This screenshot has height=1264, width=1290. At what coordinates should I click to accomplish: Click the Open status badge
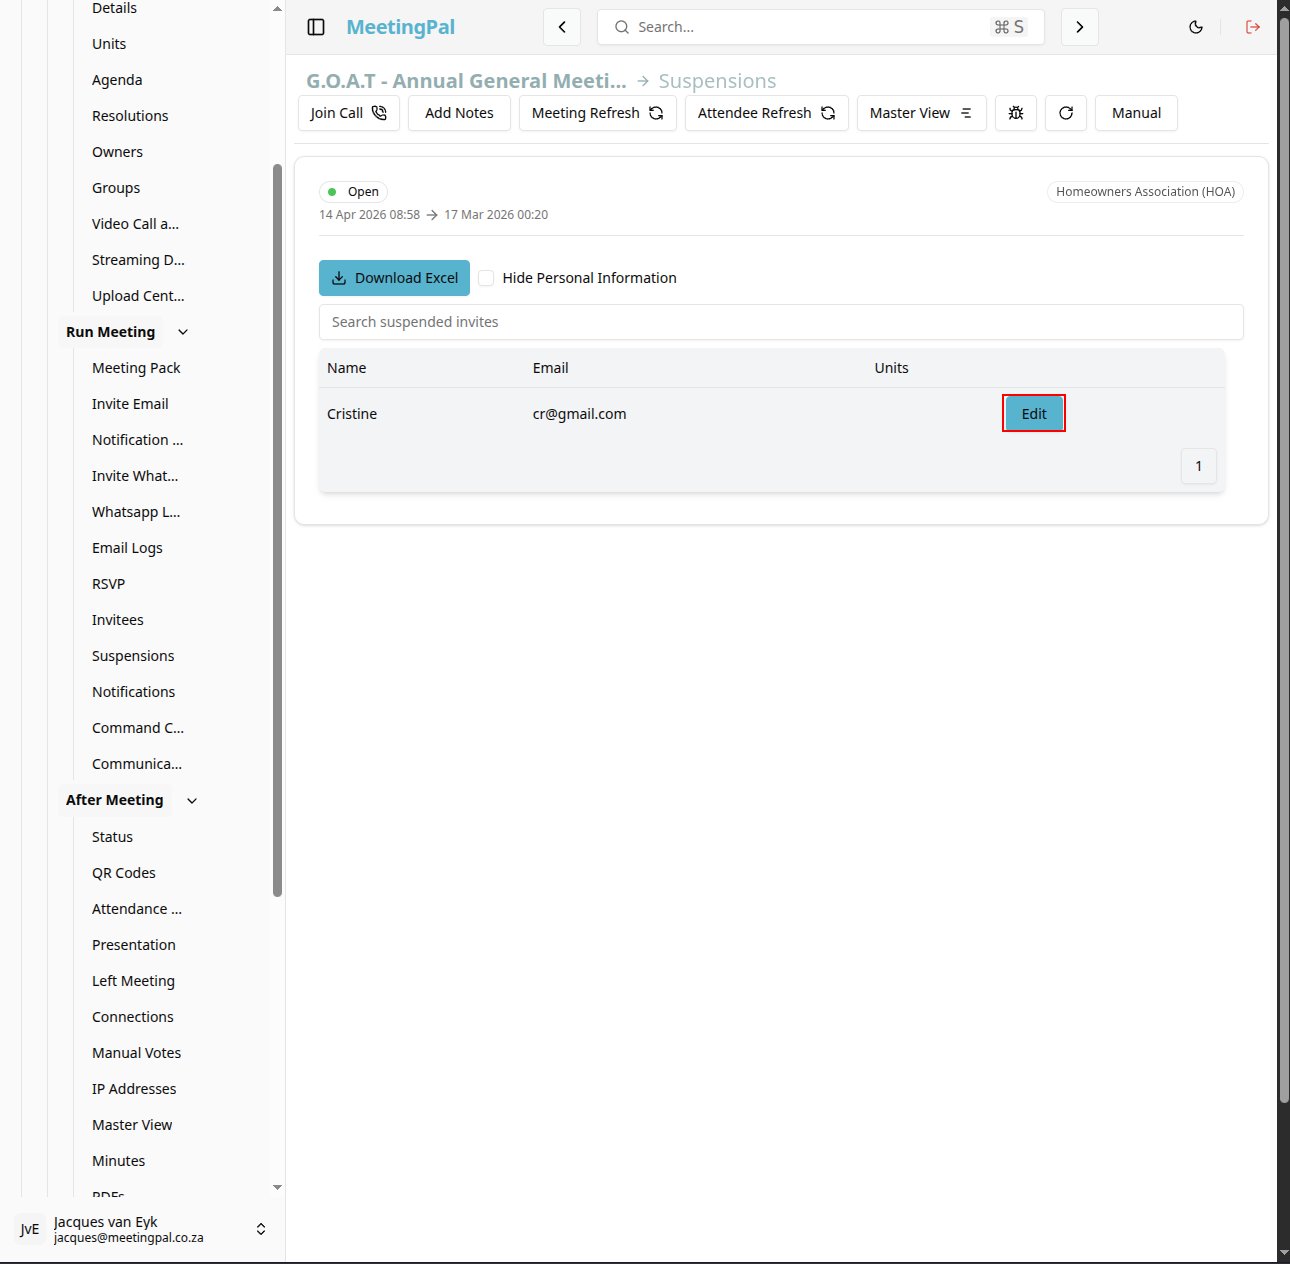point(353,192)
